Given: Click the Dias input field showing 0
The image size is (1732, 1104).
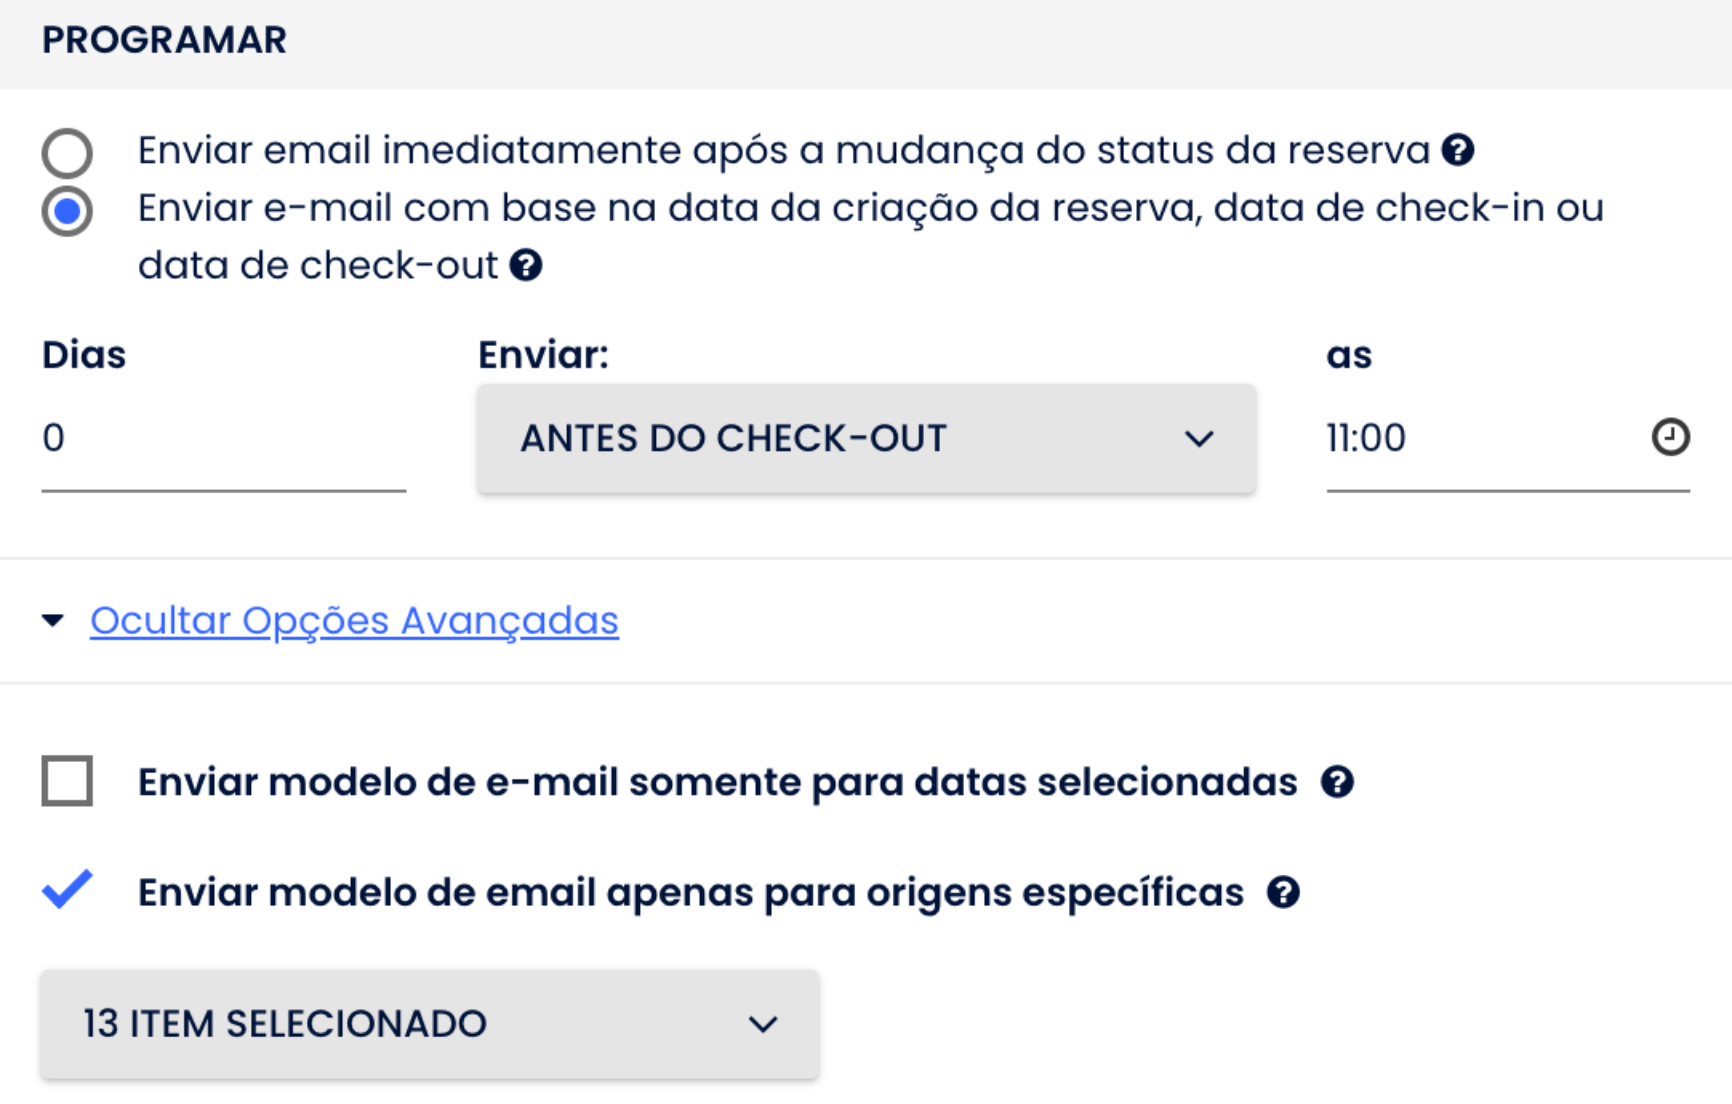Looking at the screenshot, I should click(224, 438).
